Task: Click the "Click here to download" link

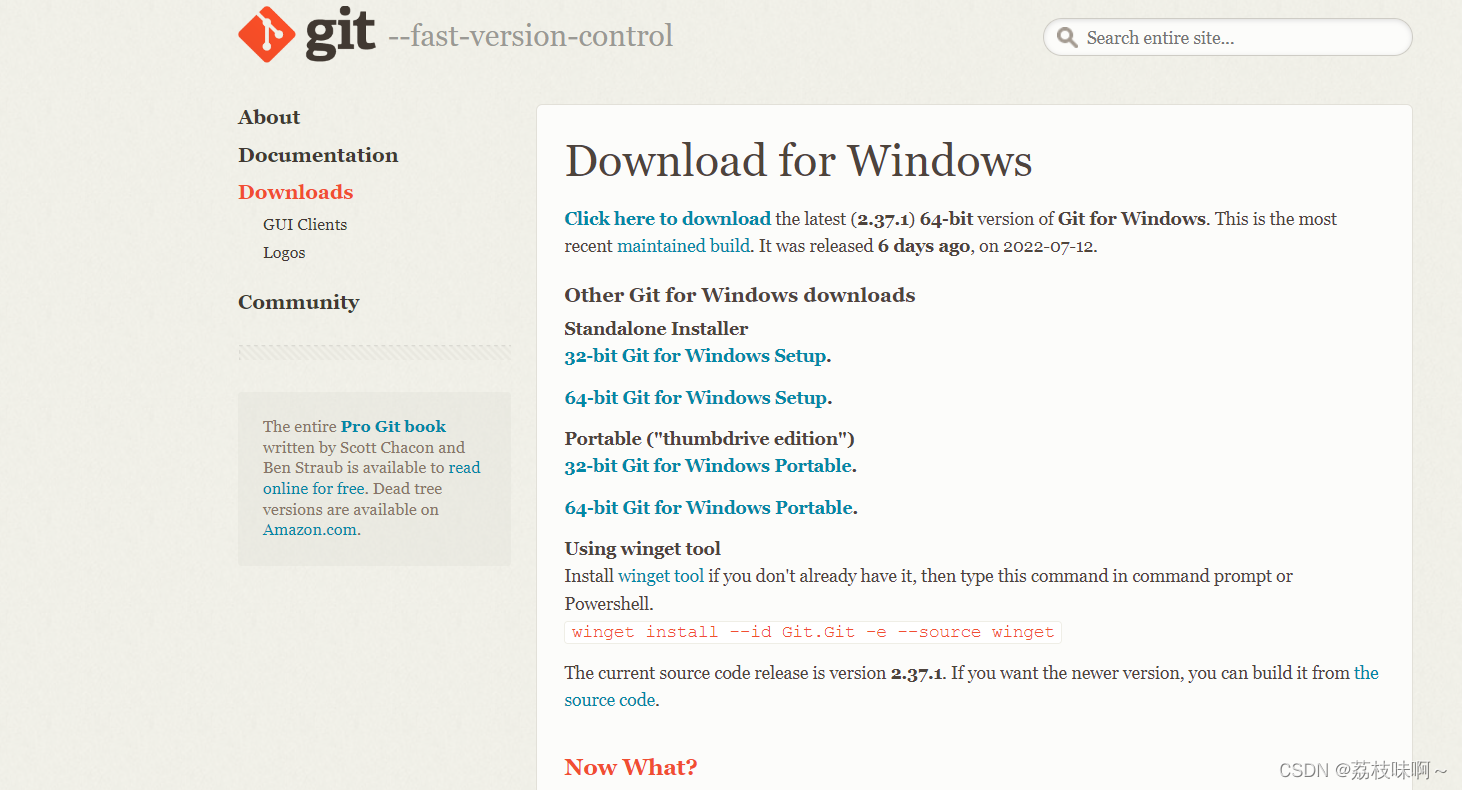Action: click(x=668, y=219)
